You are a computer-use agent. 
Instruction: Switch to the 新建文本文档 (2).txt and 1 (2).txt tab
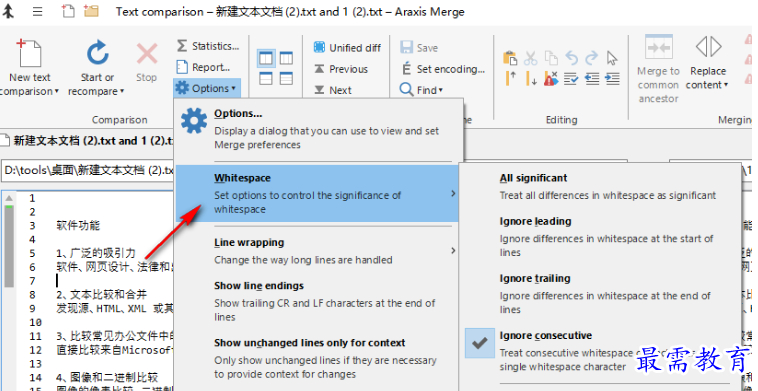coord(87,141)
